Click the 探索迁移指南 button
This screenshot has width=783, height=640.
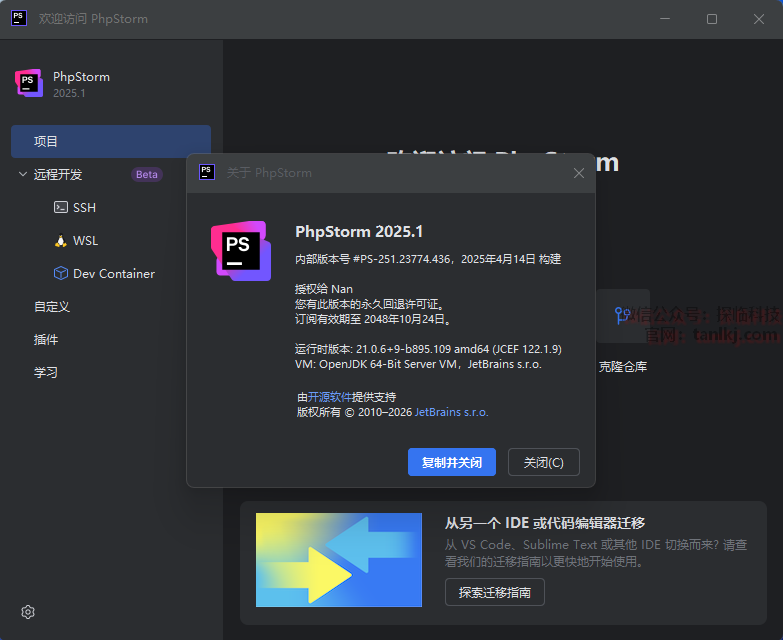point(495,592)
